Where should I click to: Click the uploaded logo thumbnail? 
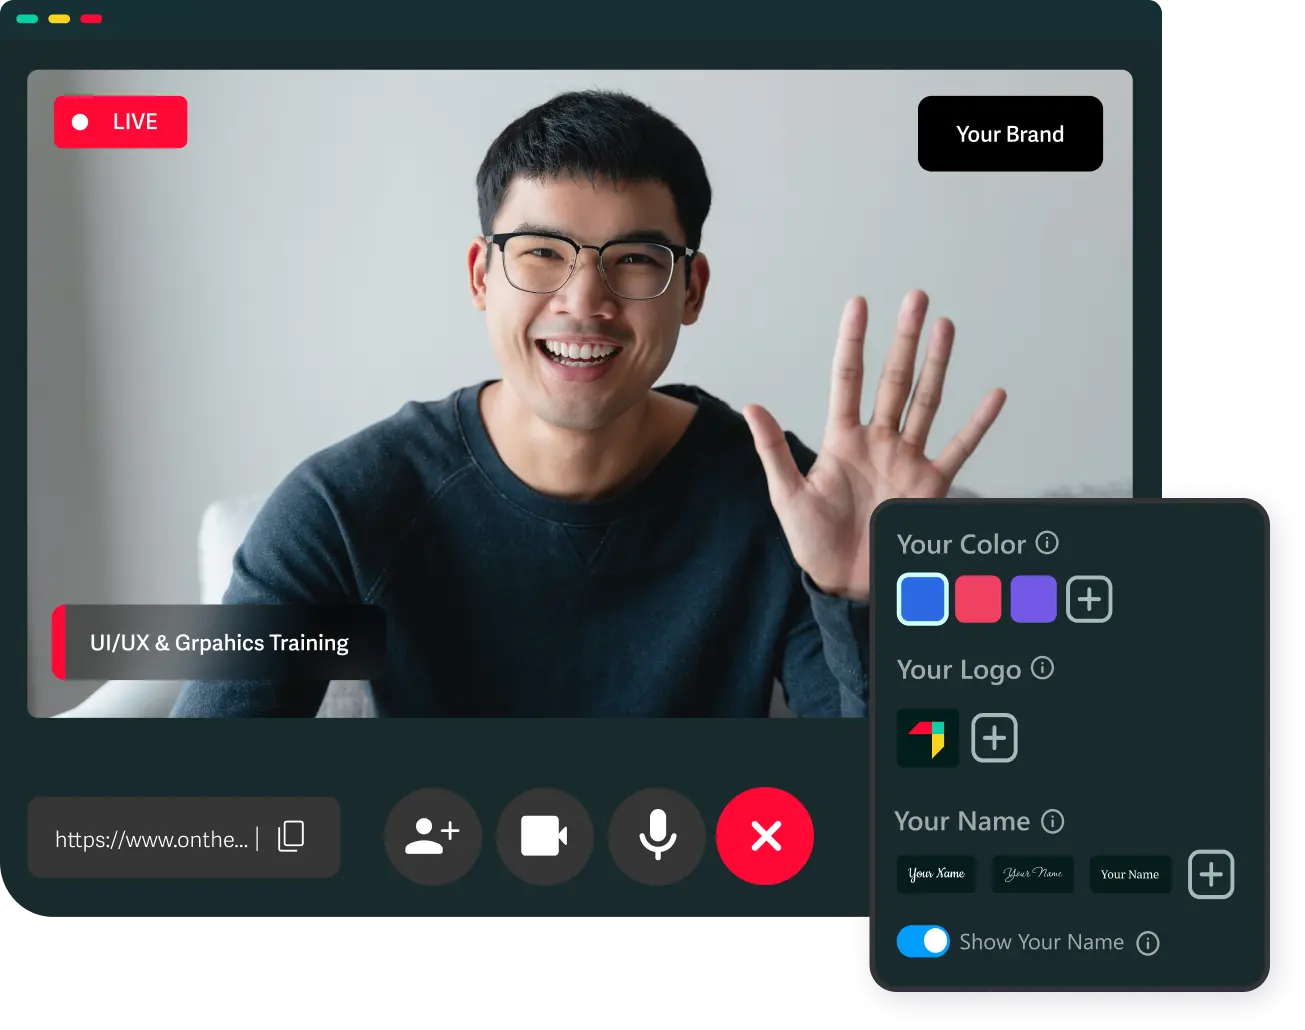pos(926,737)
